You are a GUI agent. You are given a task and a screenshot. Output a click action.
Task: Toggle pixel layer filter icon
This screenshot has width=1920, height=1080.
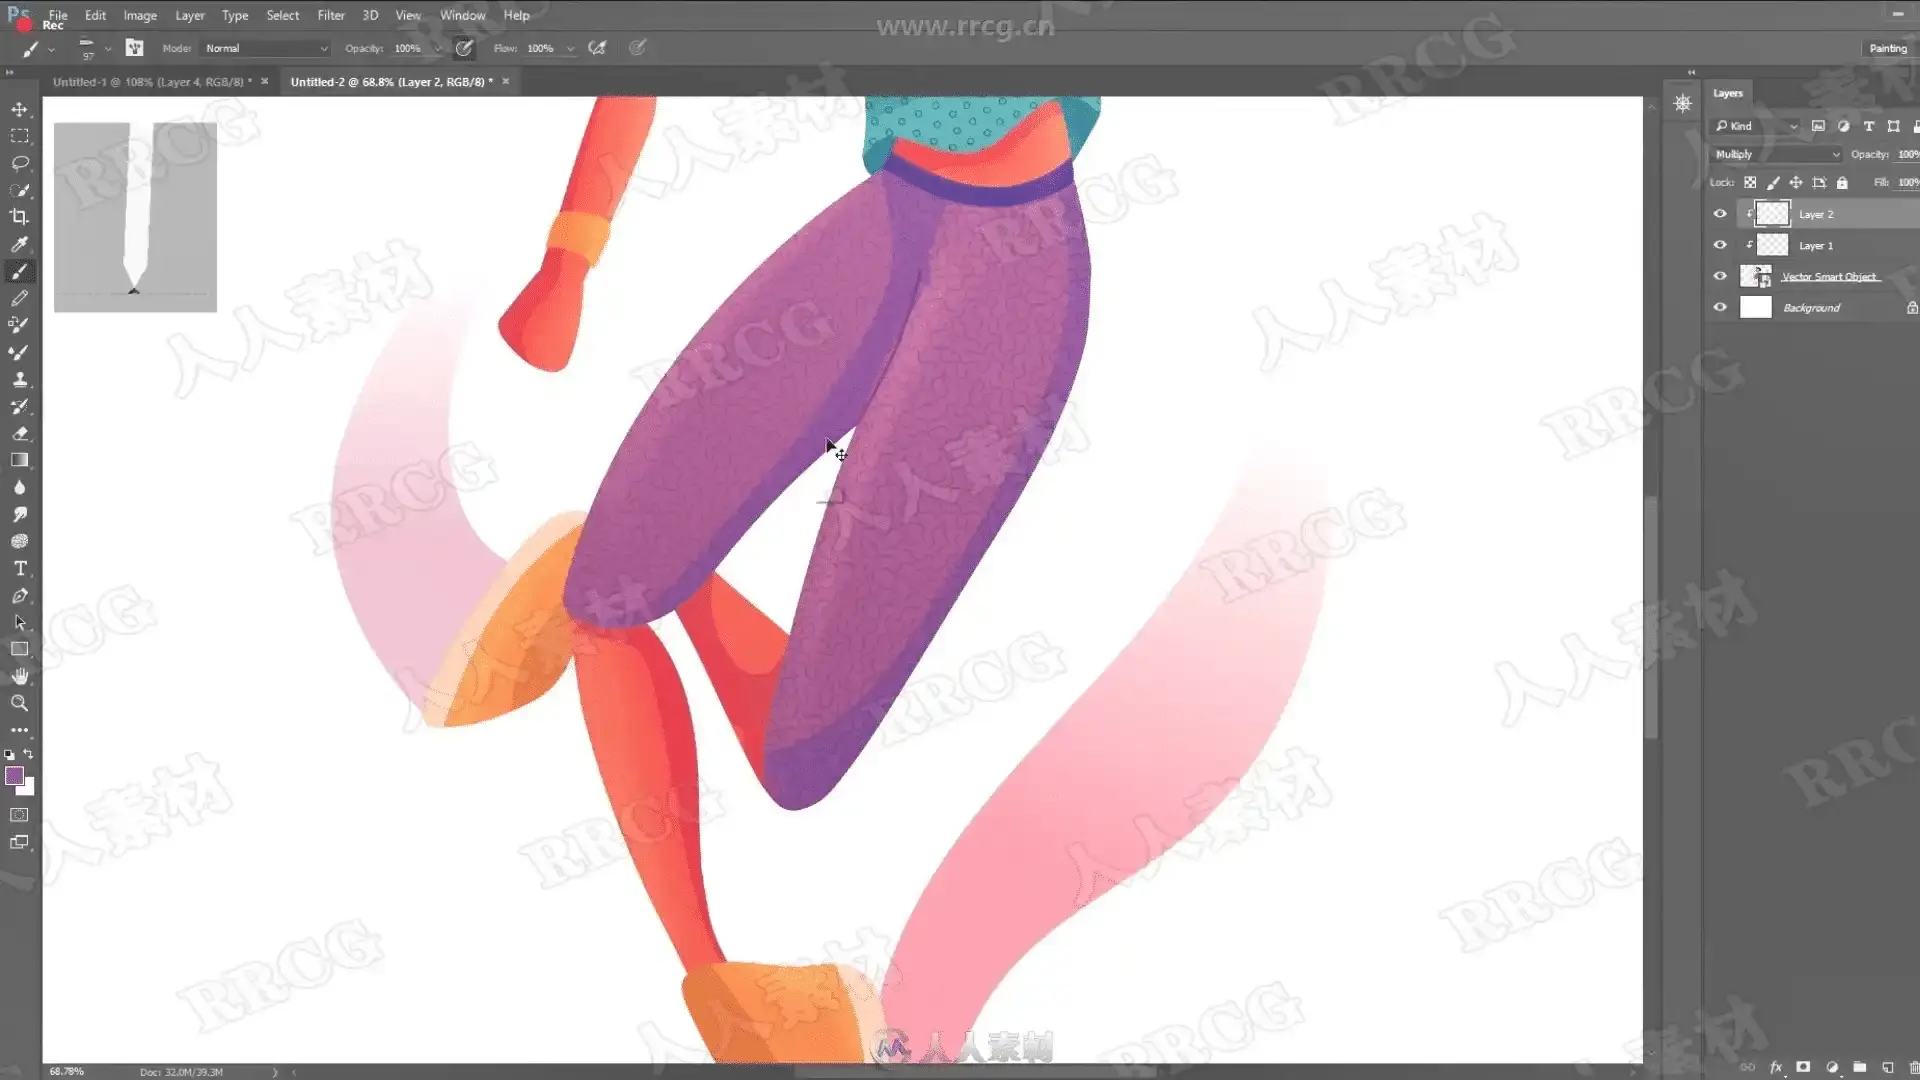pyautogui.click(x=1818, y=126)
